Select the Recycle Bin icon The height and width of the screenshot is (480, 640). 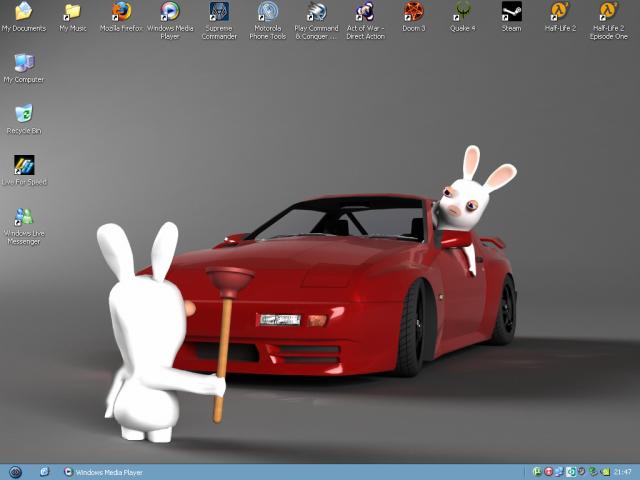24,120
